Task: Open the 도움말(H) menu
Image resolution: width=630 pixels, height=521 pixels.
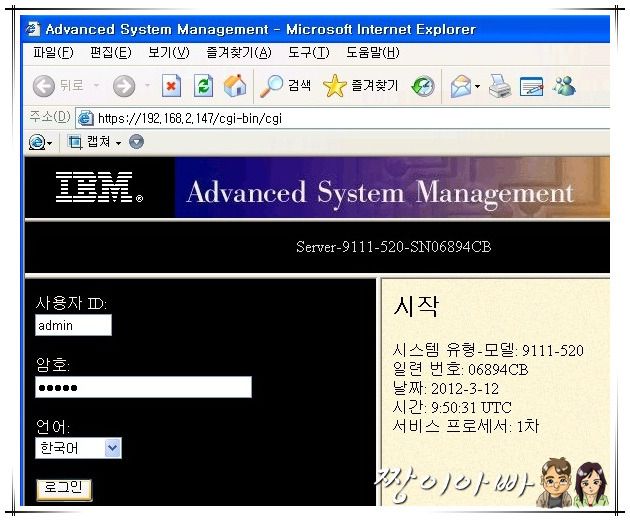Action: point(372,52)
